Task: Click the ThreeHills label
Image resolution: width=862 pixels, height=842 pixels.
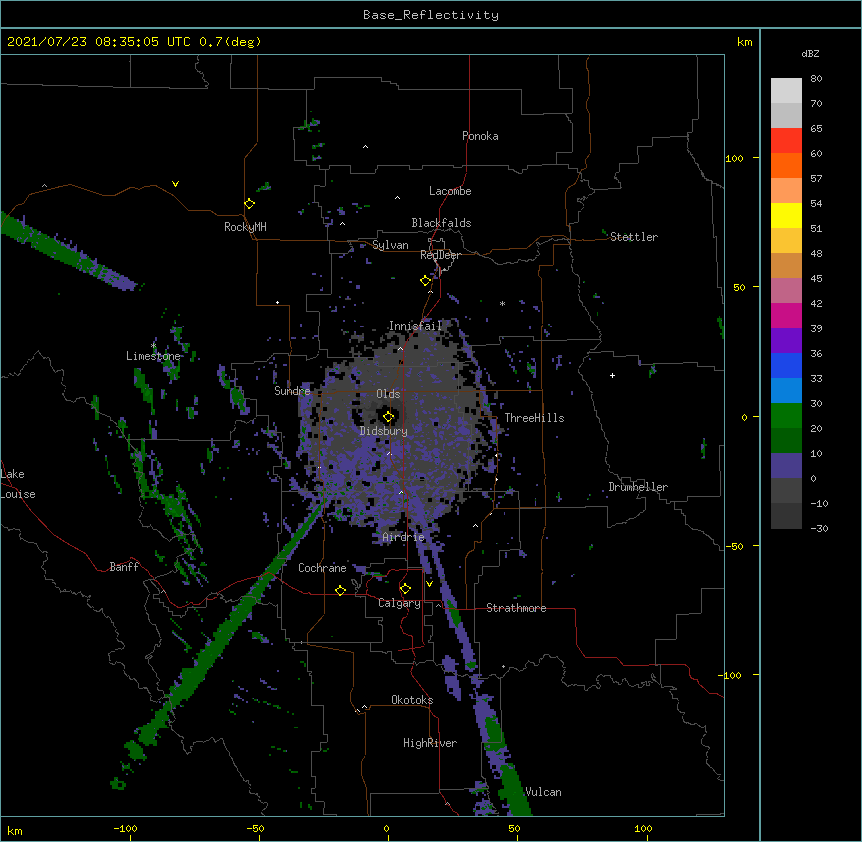Action: click(x=534, y=418)
